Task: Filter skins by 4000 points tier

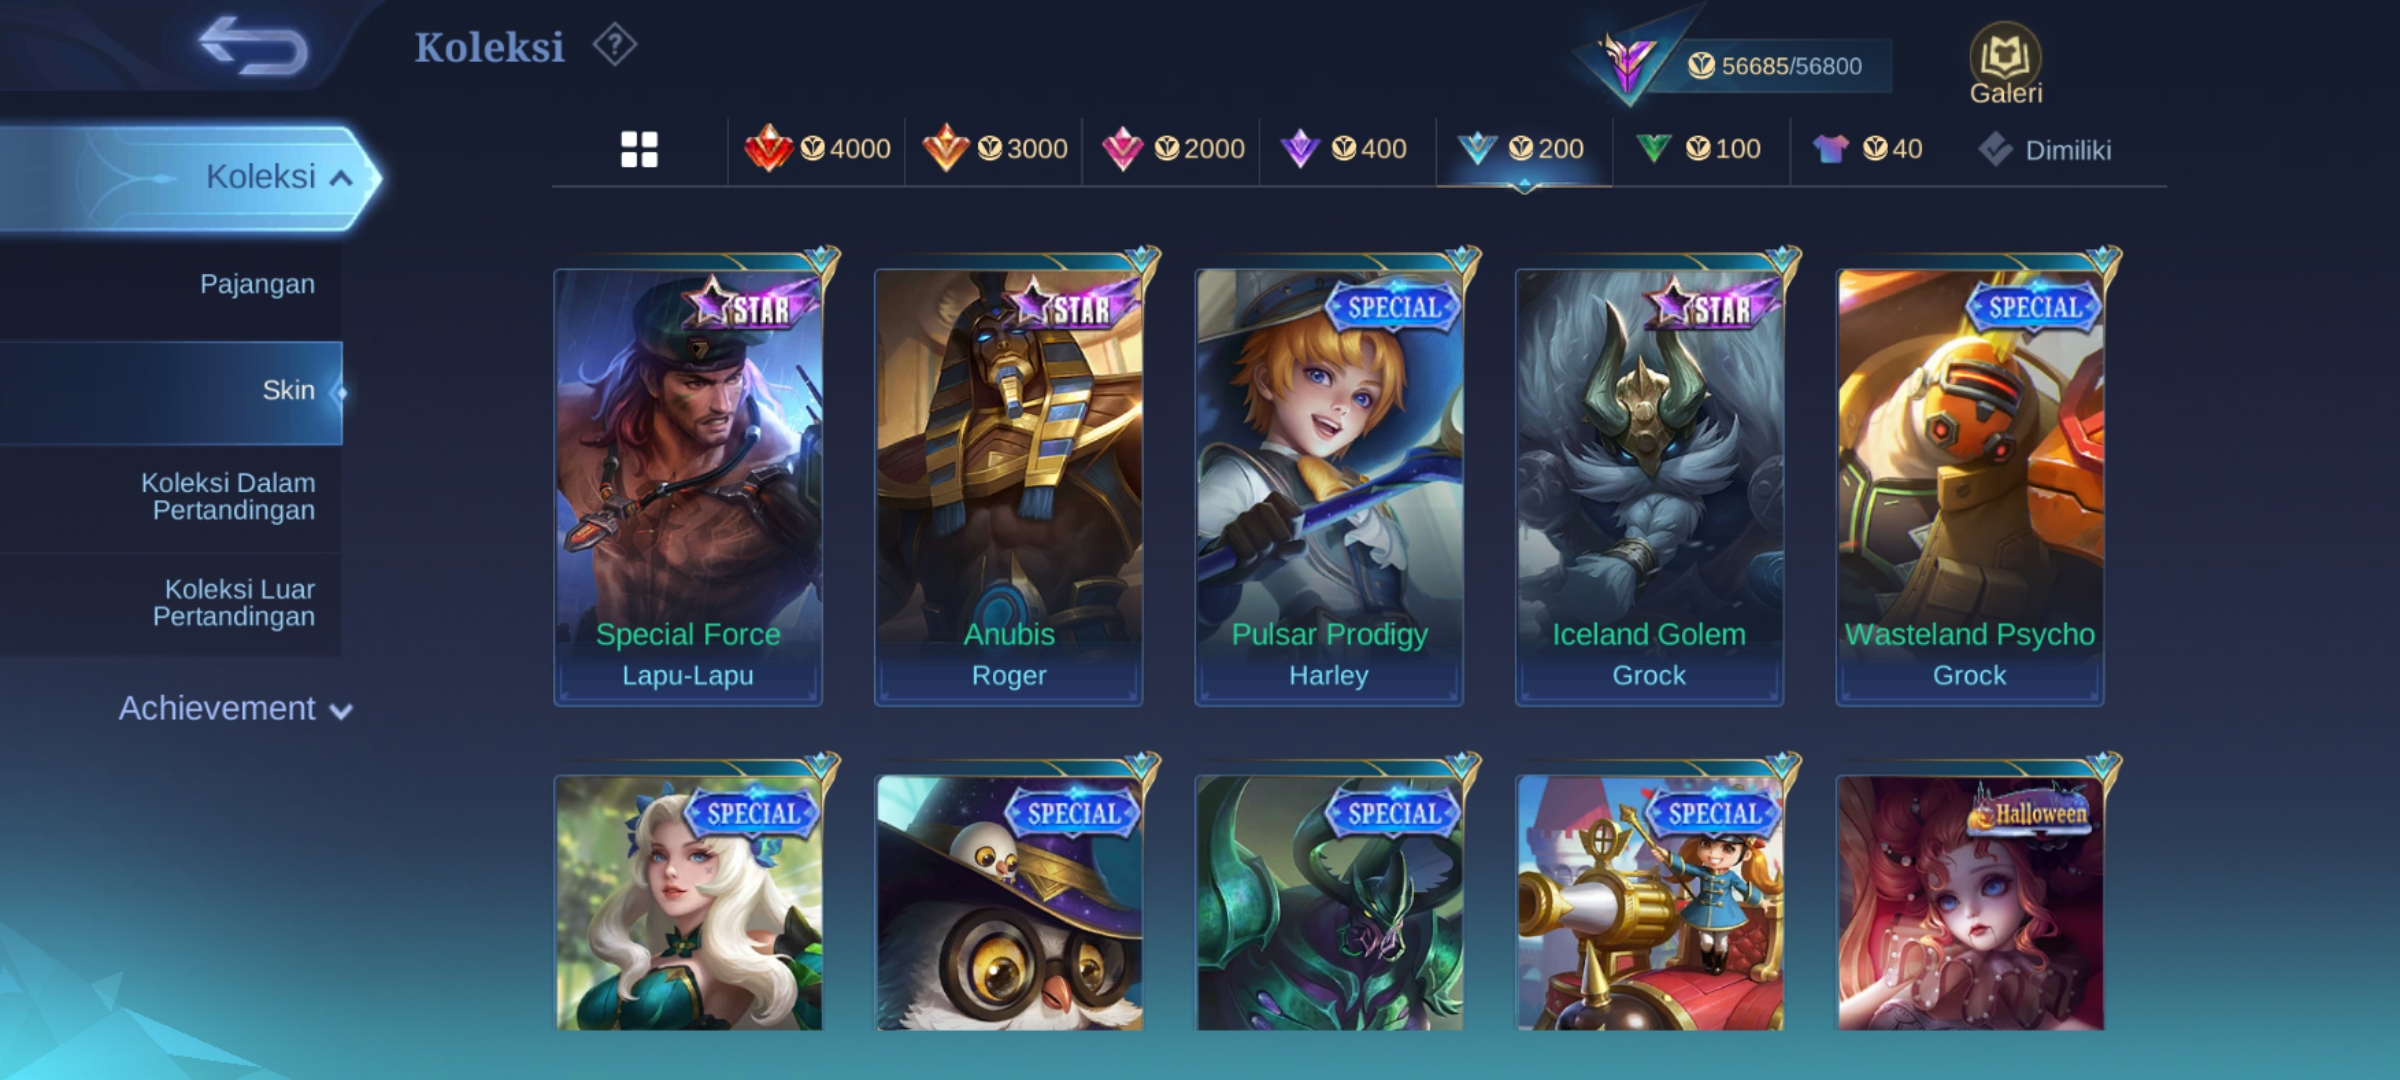Action: [x=817, y=149]
